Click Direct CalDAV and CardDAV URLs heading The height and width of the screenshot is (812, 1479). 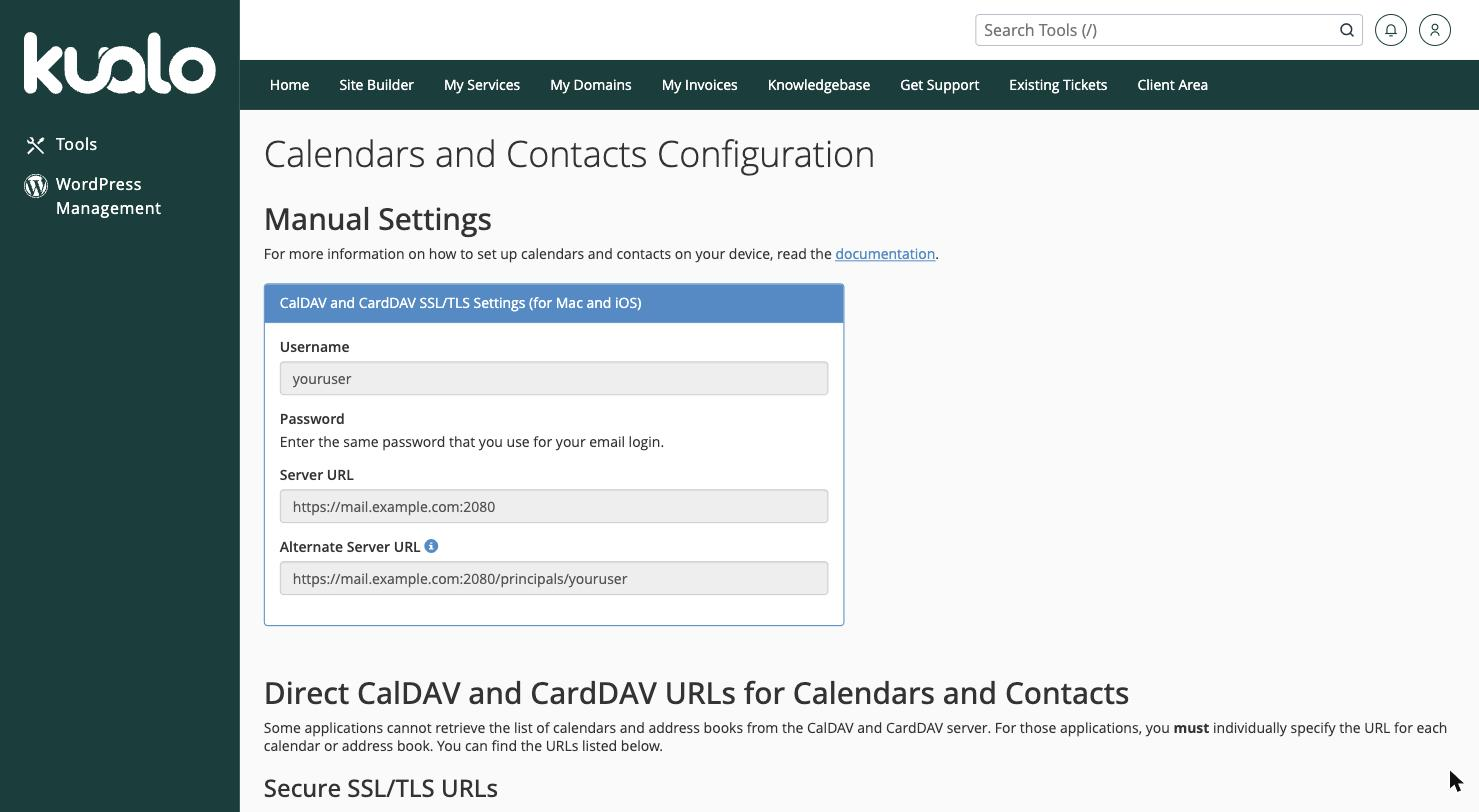[x=696, y=693]
